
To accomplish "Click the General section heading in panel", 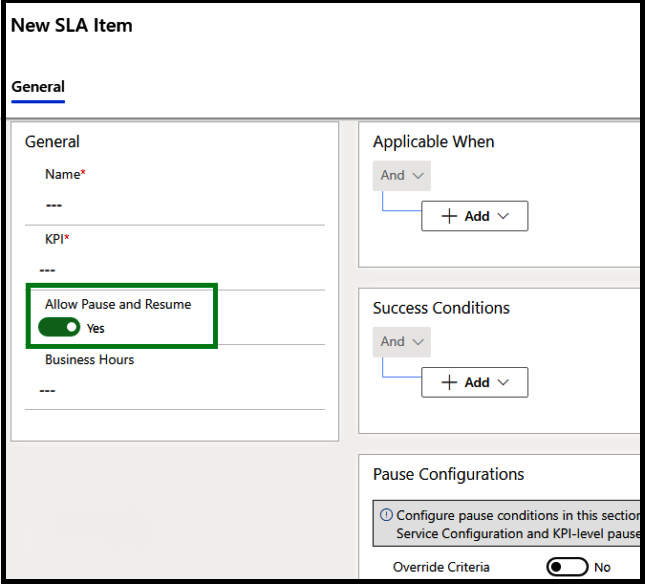I will [x=52, y=142].
